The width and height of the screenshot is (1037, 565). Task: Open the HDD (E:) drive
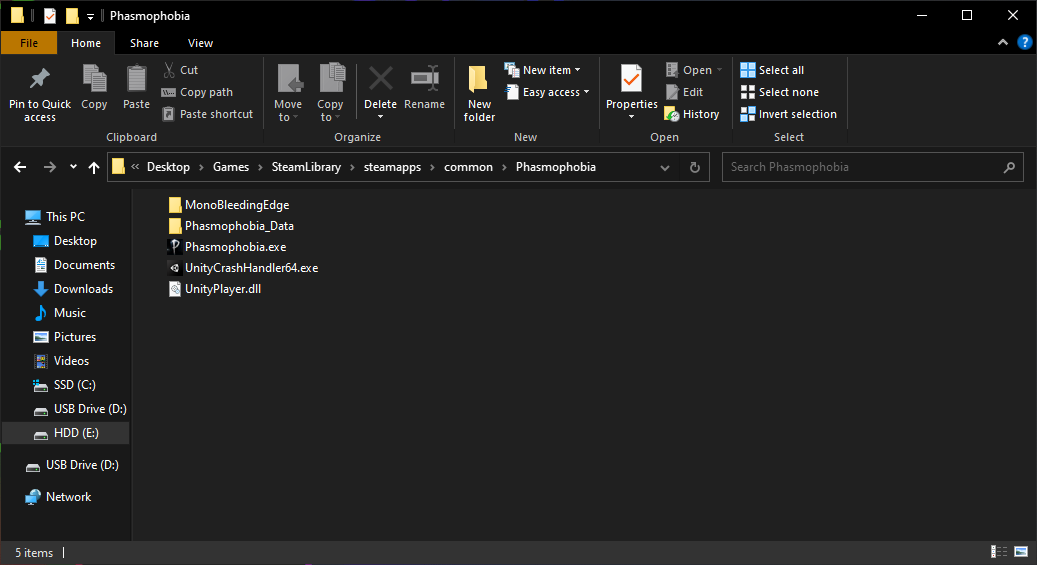[x=66, y=433]
